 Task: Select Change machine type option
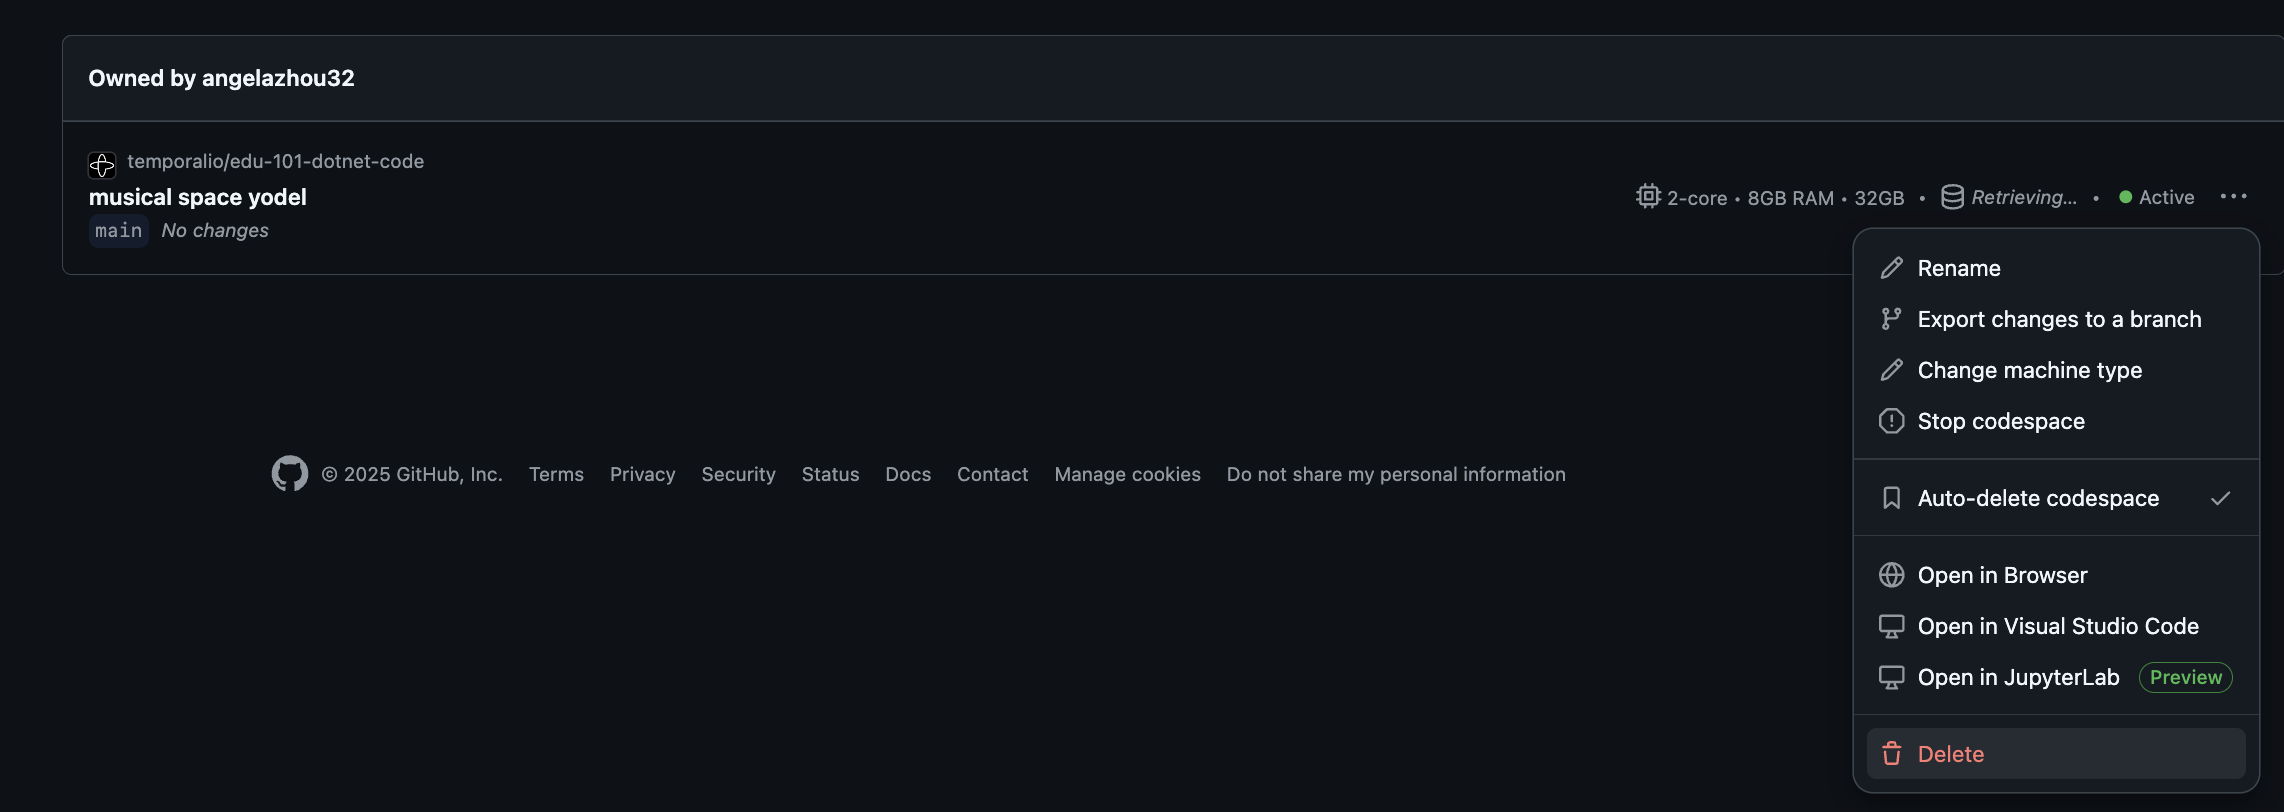(x=2056, y=370)
